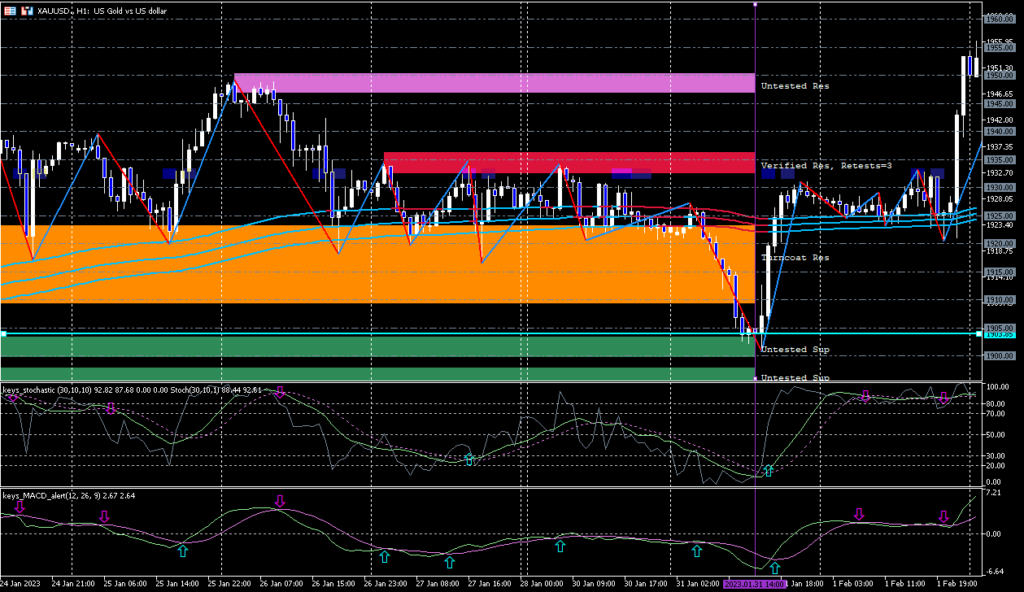Image resolution: width=1024 pixels, height=592 pixels.
Task: Click stochastic cyan up arrow at vertical line
Action: click(x=768, y=469)
